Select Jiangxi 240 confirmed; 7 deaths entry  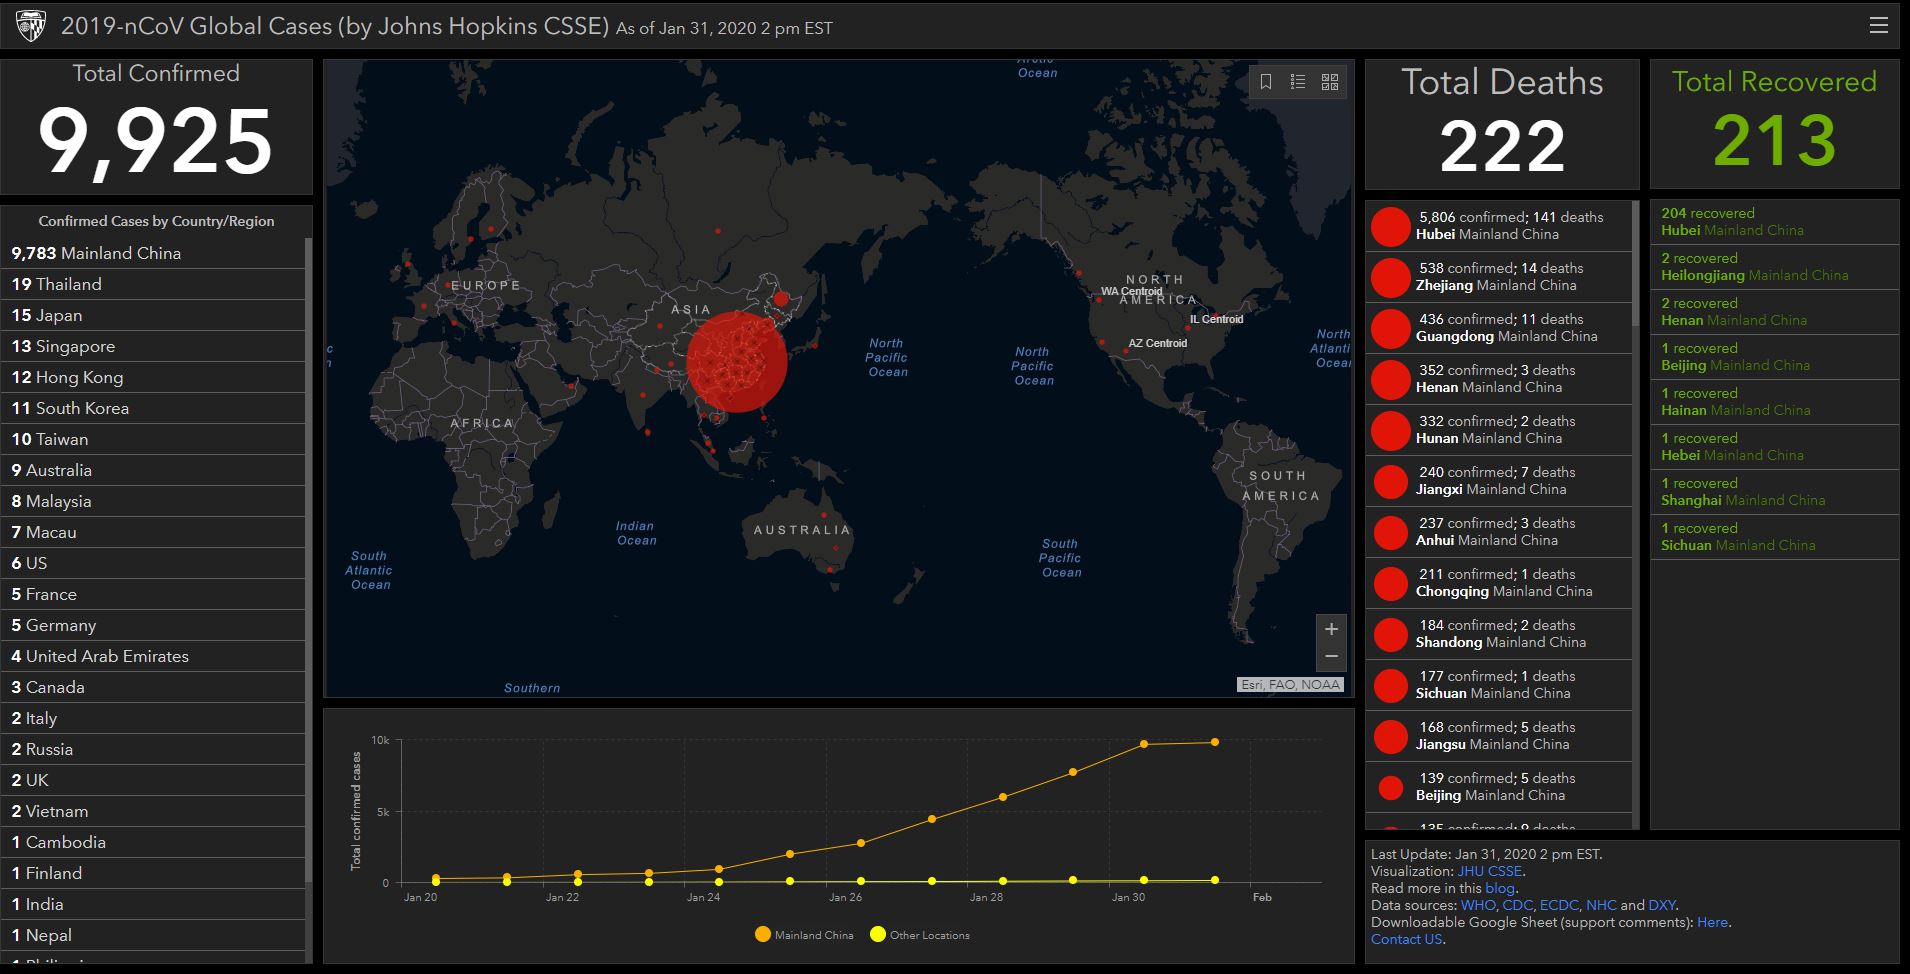click(x=1498, y=481)
